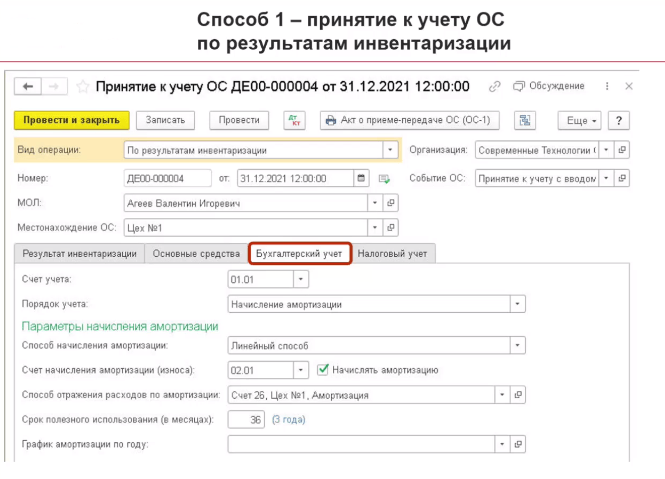Open calendar picker for document date
This screenshot has height=479, width=665.
361,178
